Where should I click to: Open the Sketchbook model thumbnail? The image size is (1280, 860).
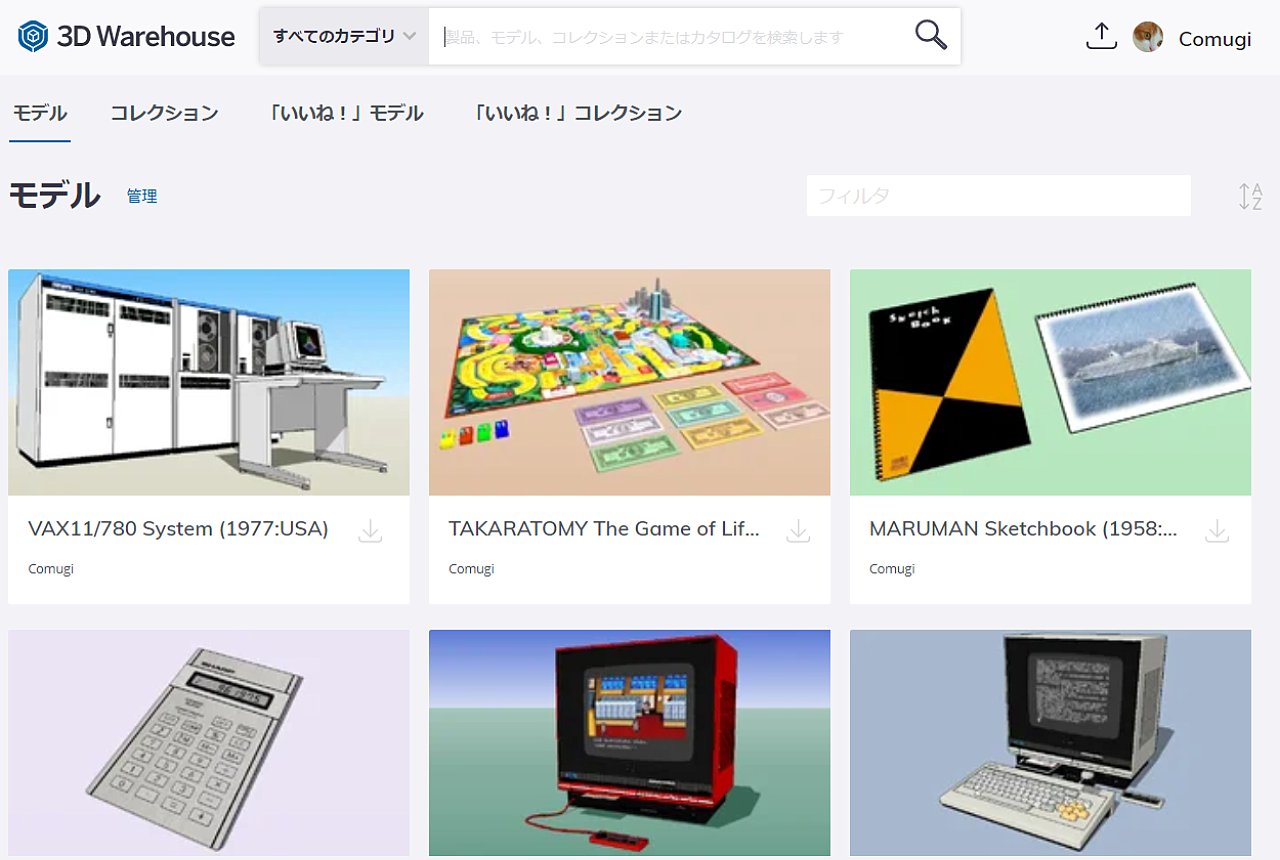point(1050,382)
